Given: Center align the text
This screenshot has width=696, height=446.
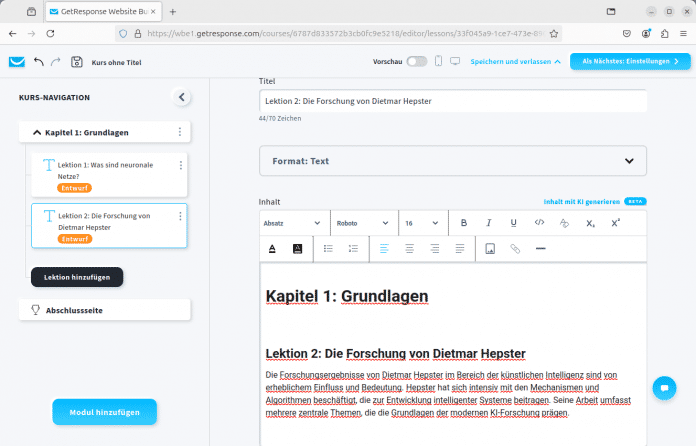Looking at the screenshot, I should coord(408,248).
